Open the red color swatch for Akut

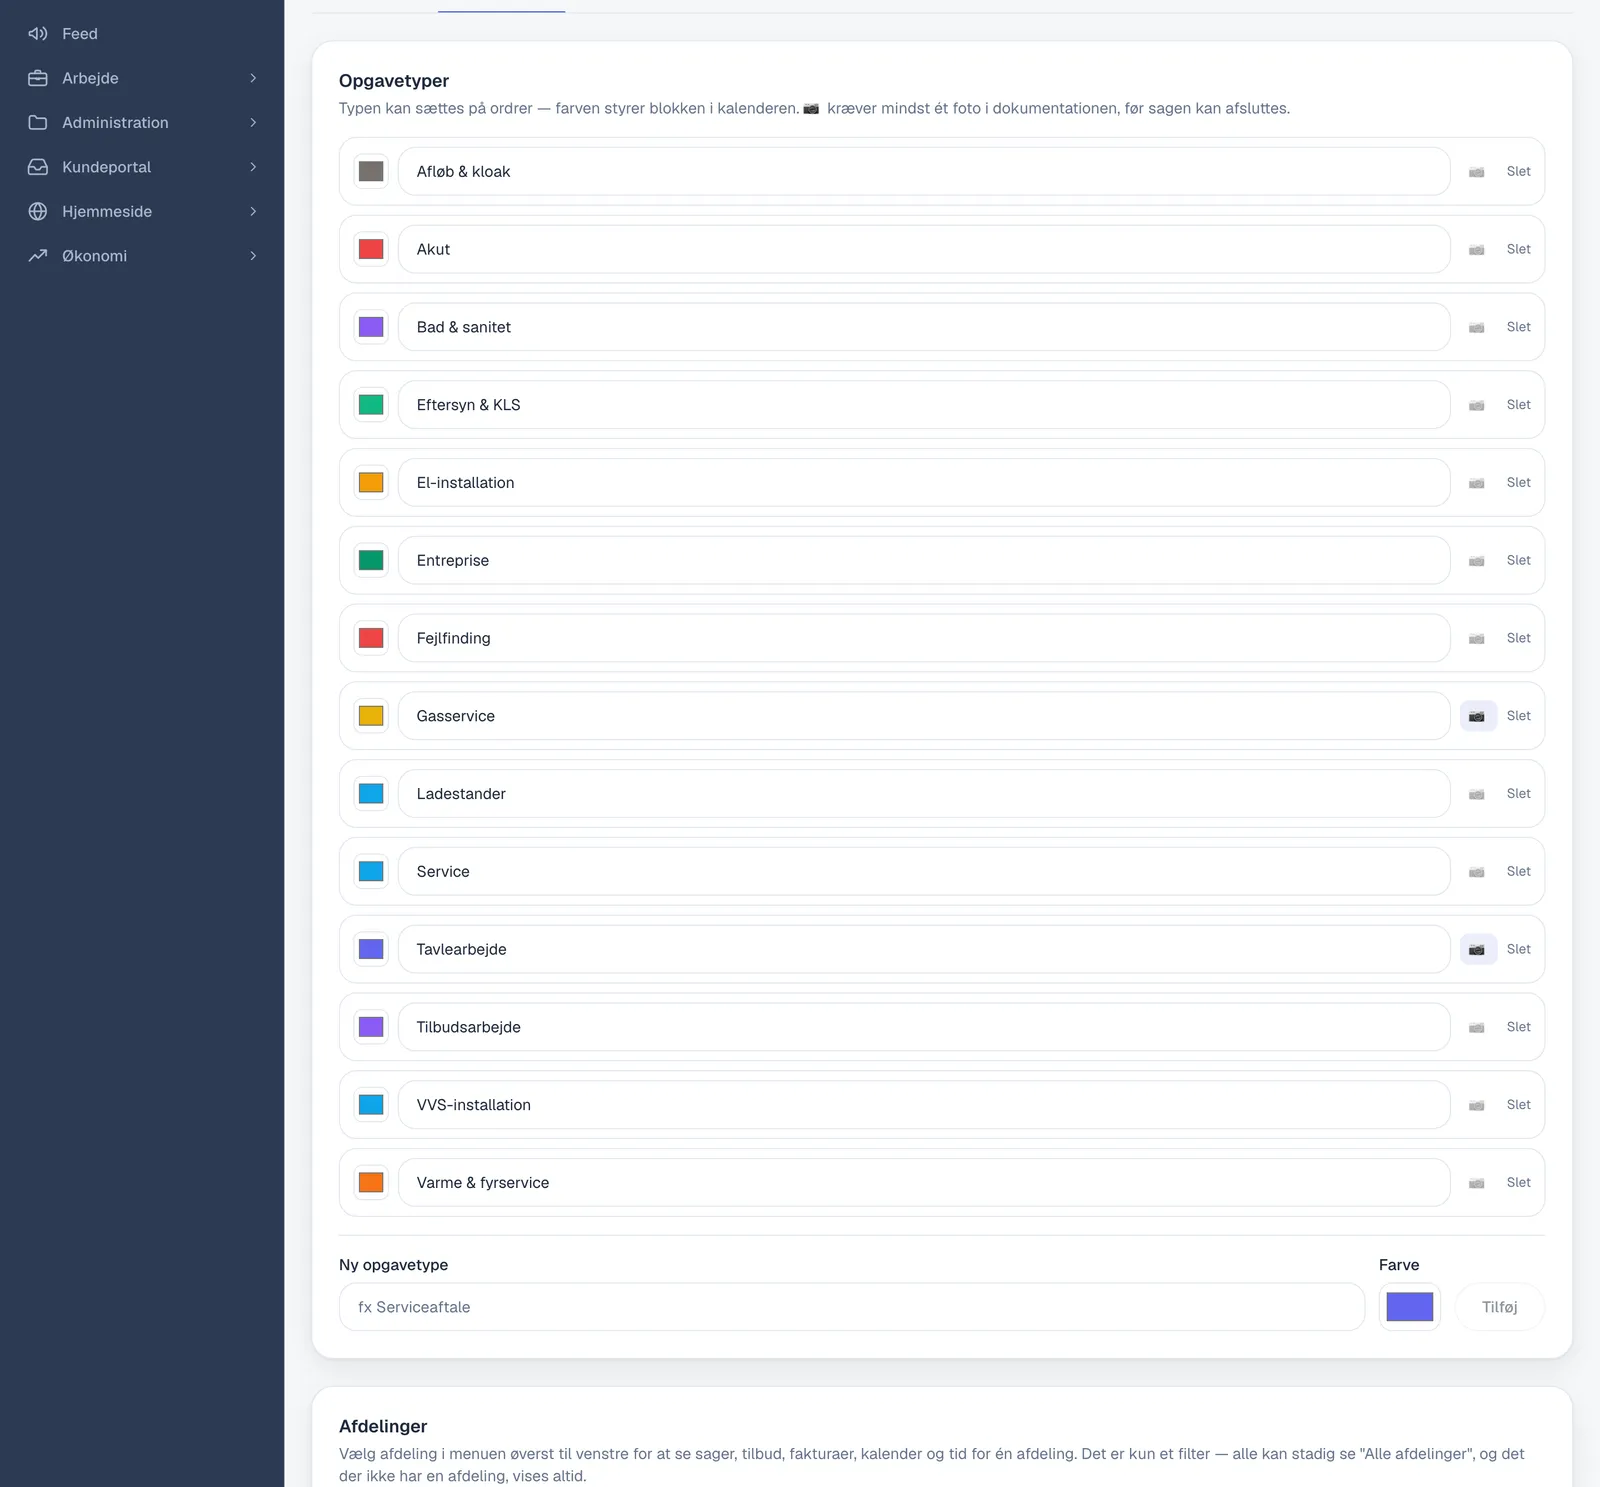click(x=371, y=249)
